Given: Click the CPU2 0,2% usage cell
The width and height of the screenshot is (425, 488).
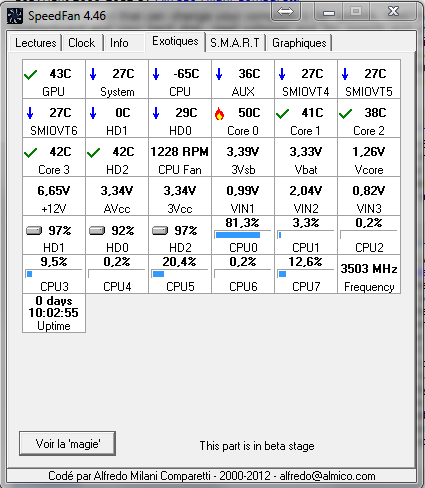Looking at the screenshot, I should pyautogui.click(x=369, y=235).
